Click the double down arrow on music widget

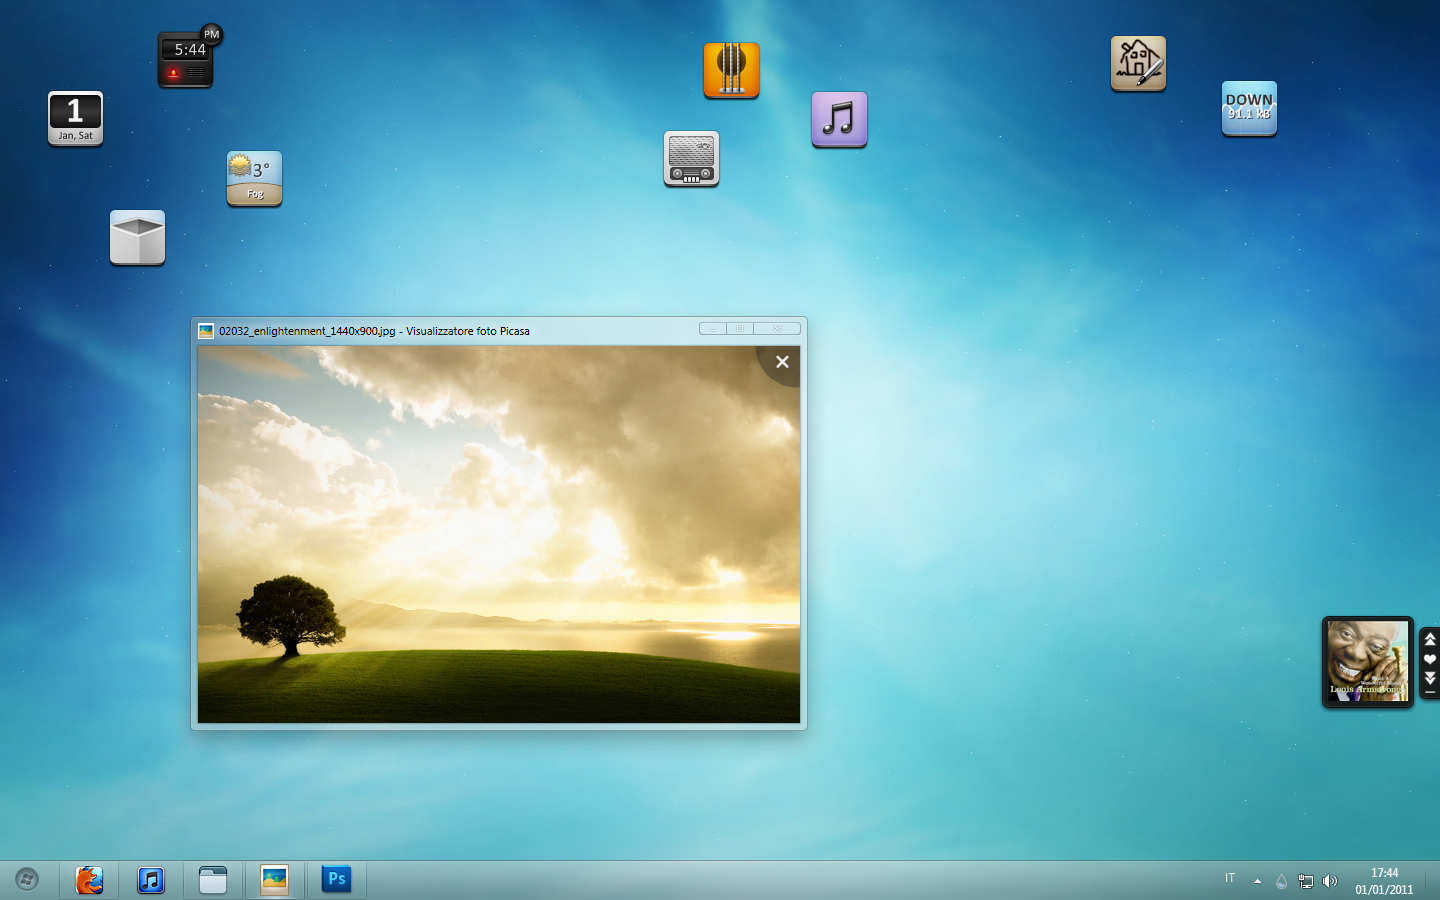click(1430, 678)
